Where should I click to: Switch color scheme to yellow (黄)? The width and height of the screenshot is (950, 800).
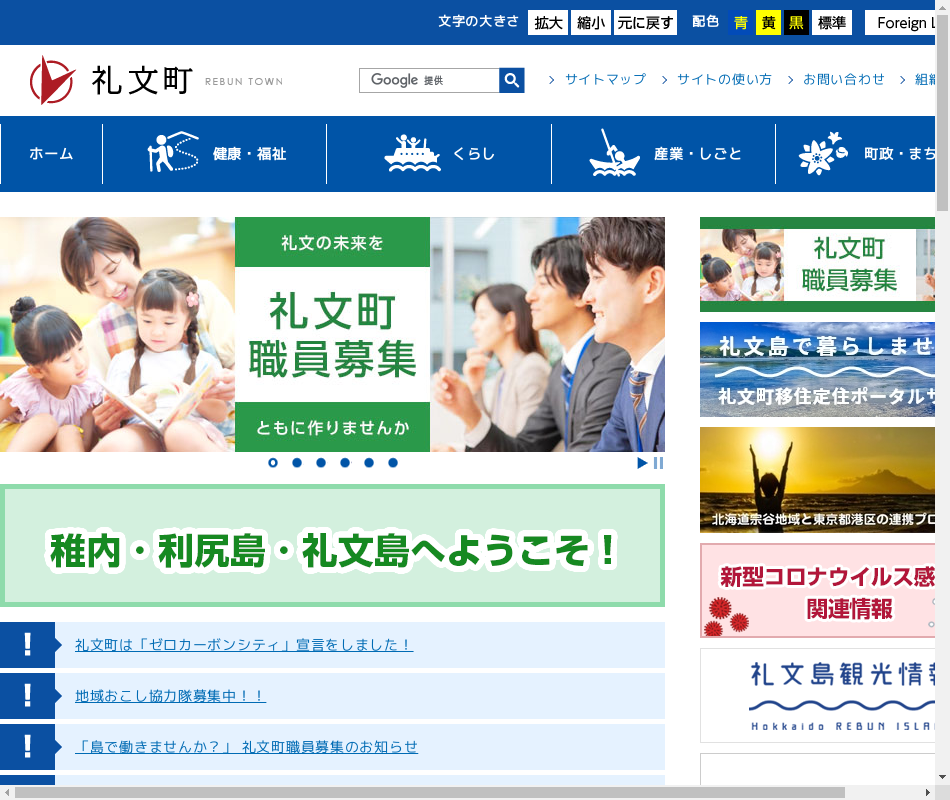click(768, 23)
